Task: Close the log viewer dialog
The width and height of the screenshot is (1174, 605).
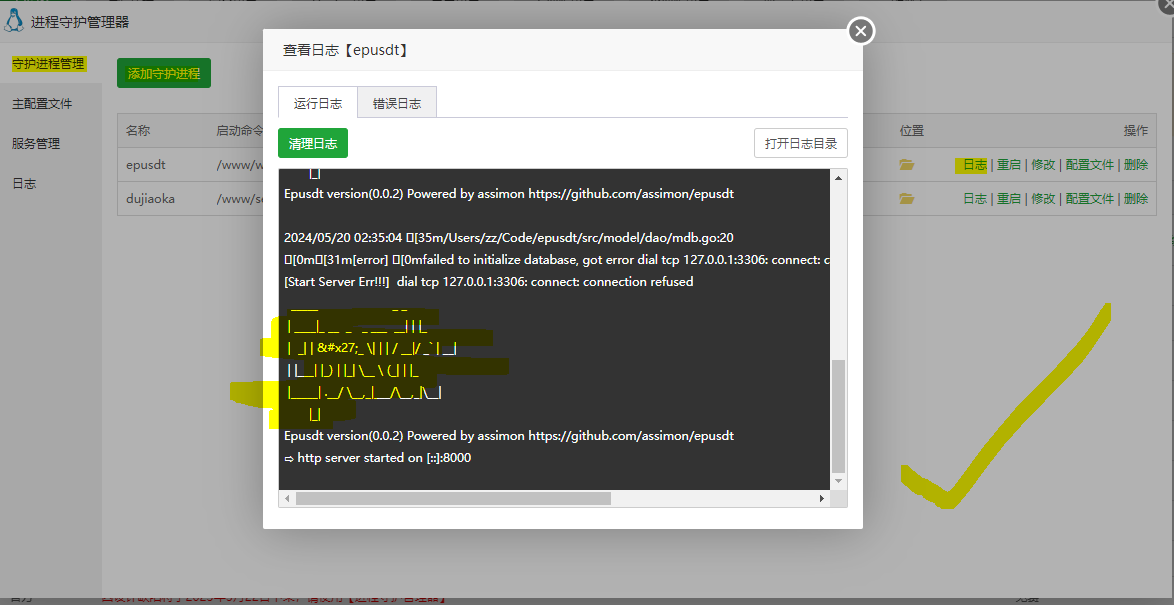Action: point(861,31)
